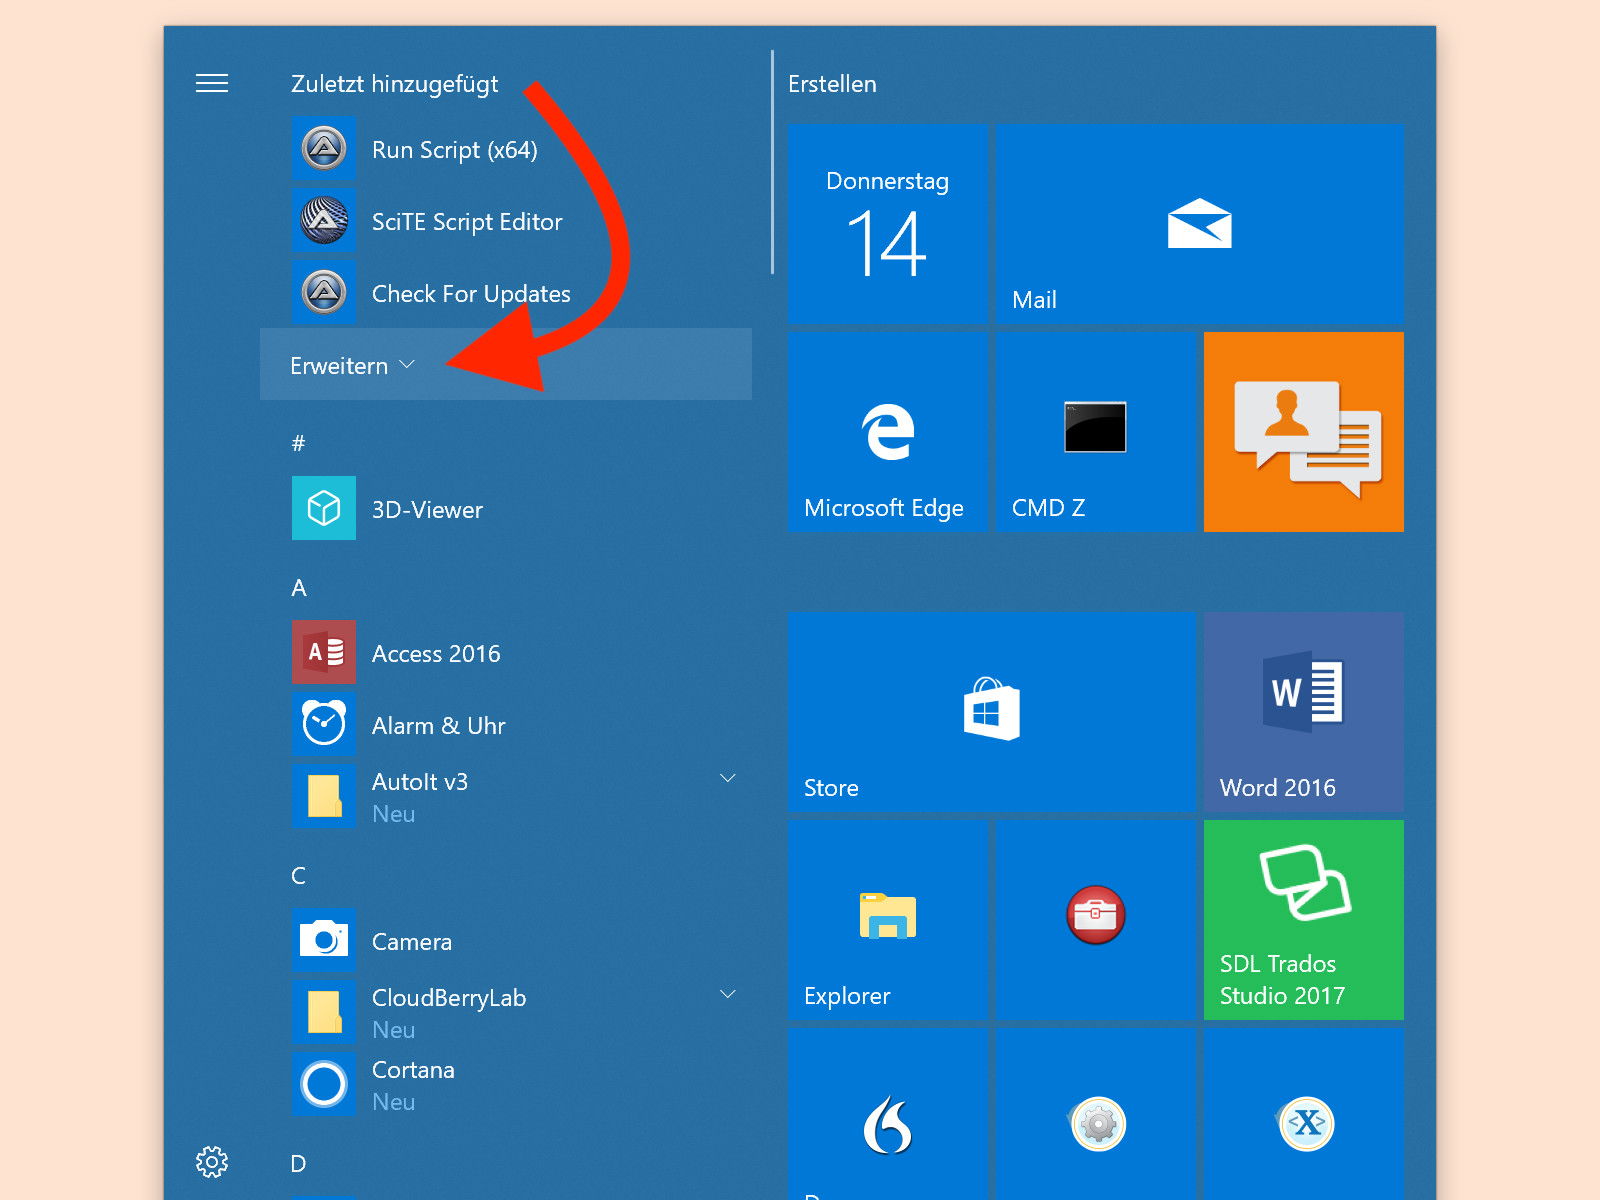The height and width of the screenshot is (1200, 1600).
Task: Open Alarm & Uhr clock icon
Action: pos(324,724)
